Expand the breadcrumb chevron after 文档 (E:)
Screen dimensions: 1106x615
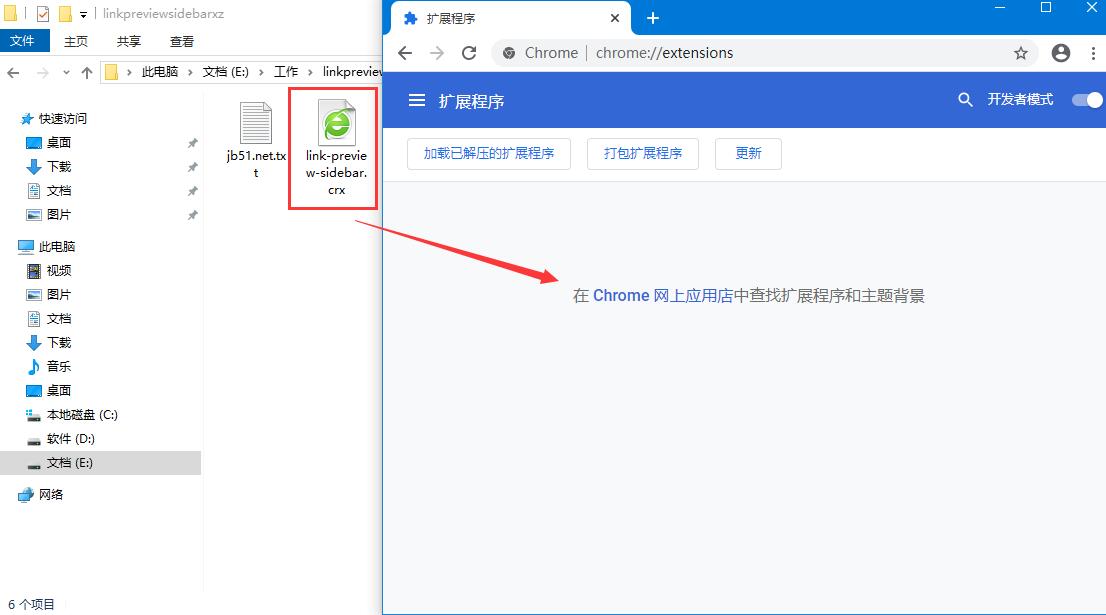[x=261, y=72]
